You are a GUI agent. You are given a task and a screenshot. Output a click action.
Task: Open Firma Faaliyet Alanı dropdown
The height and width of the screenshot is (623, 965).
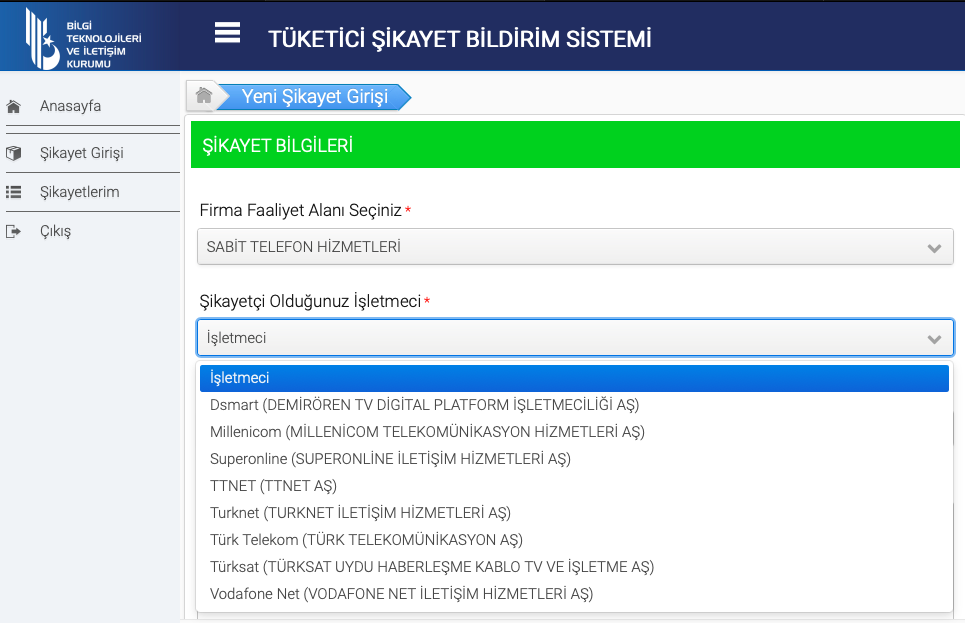575,247
